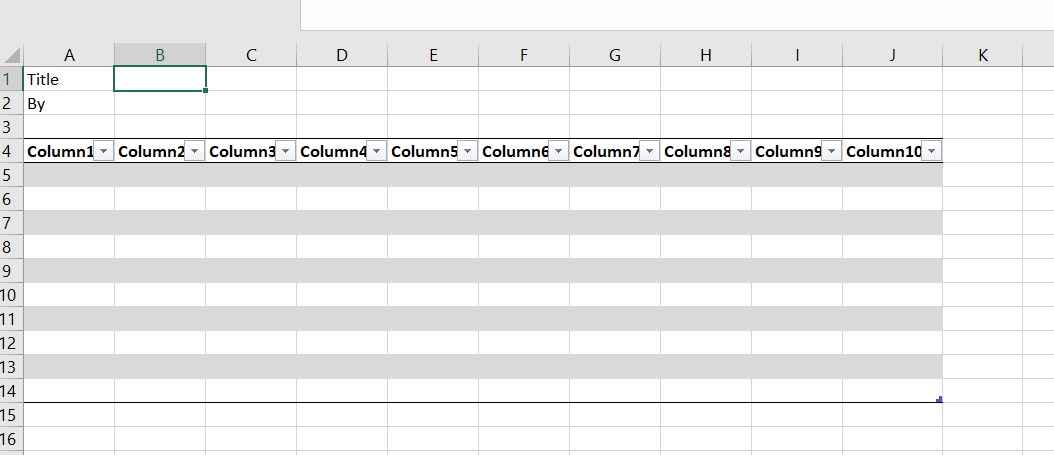Open the Column1 filter dropdown

tap(103, 151)
